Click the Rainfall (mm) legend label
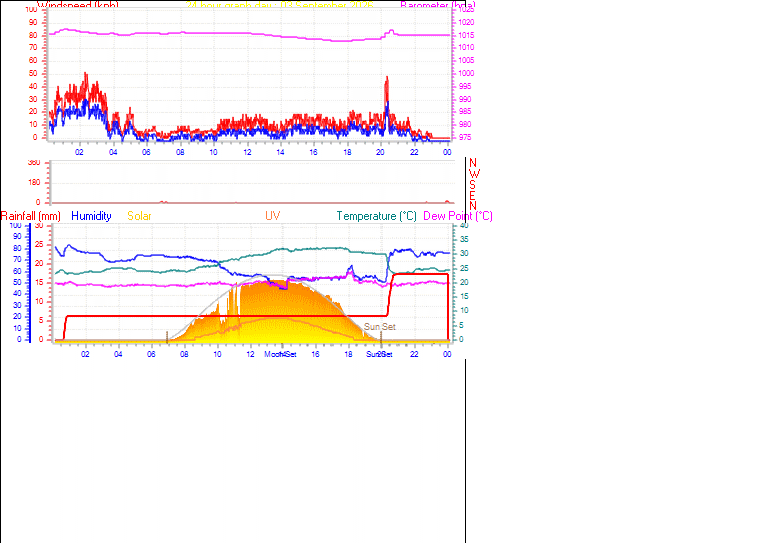The width and height of the screenshot is (761, 543). point(31,216)
